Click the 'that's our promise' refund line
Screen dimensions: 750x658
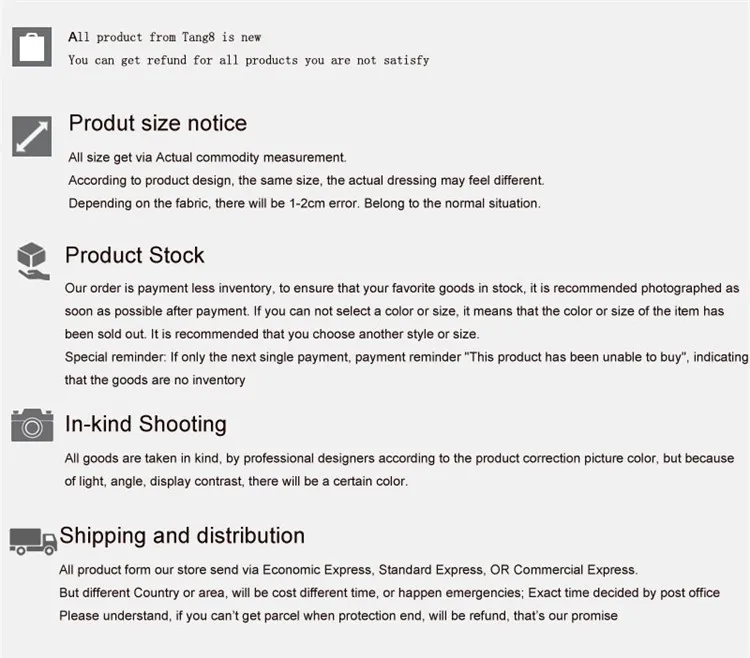tap(338, 616)
